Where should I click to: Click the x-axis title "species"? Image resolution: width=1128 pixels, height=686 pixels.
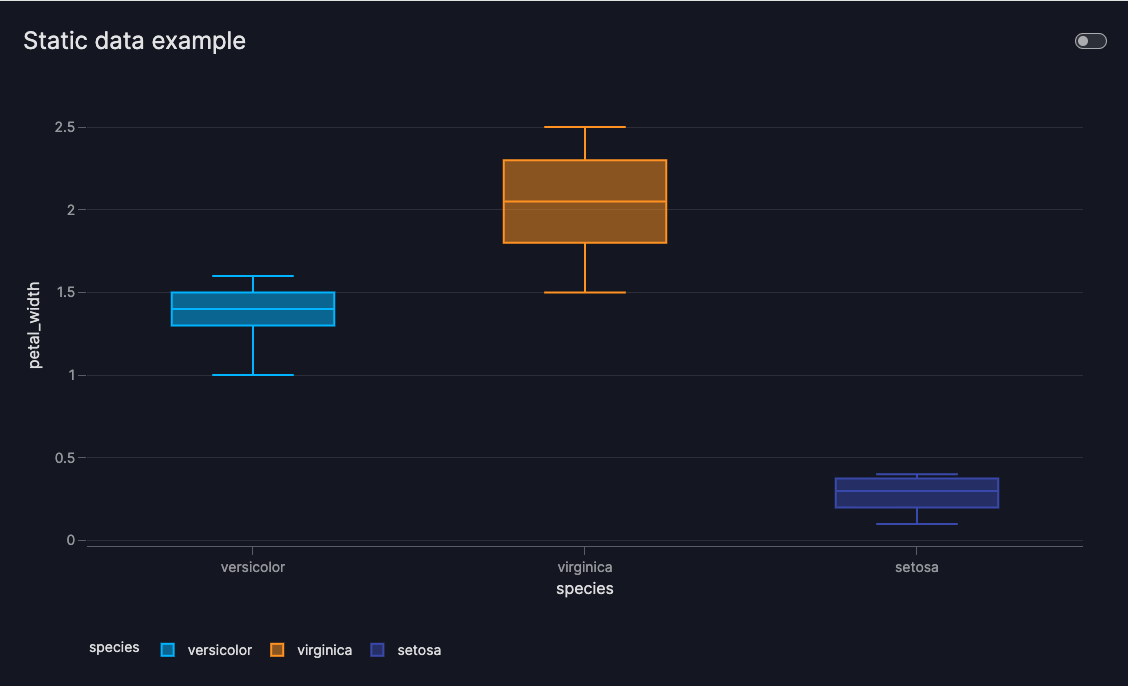585,589
